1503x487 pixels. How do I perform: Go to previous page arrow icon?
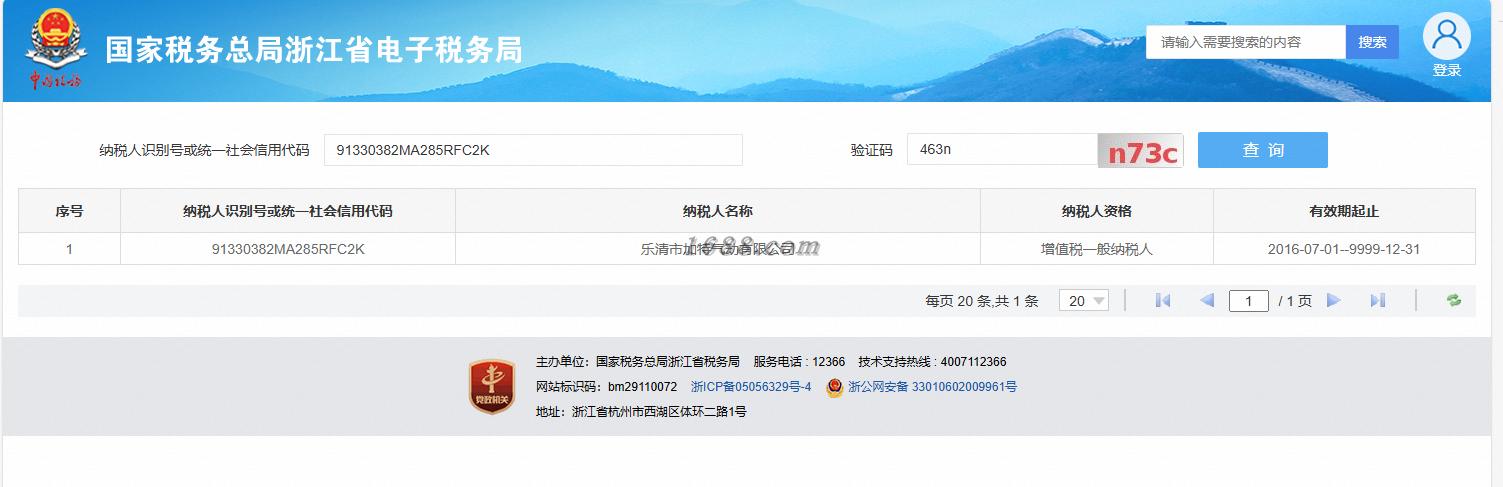1207,300
